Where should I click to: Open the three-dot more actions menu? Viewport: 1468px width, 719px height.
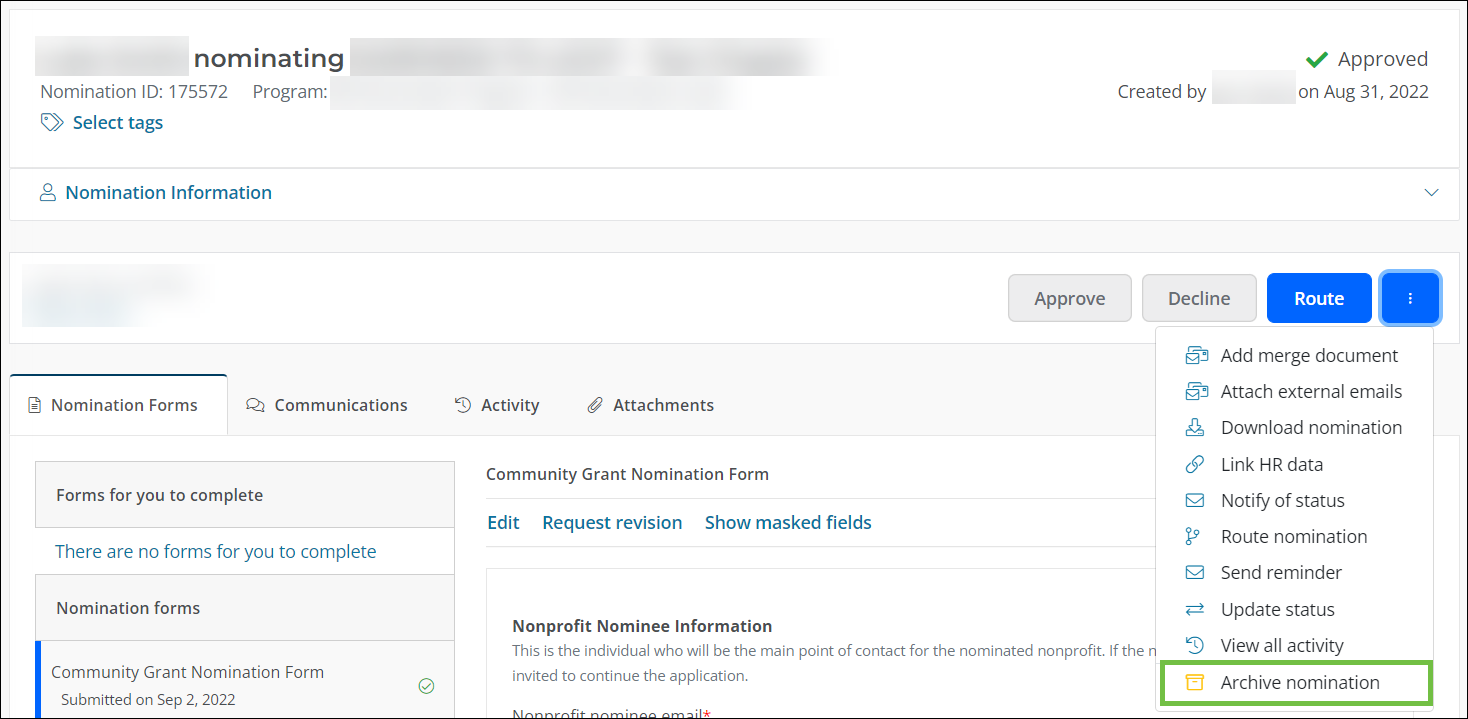tap(1410, 298)
